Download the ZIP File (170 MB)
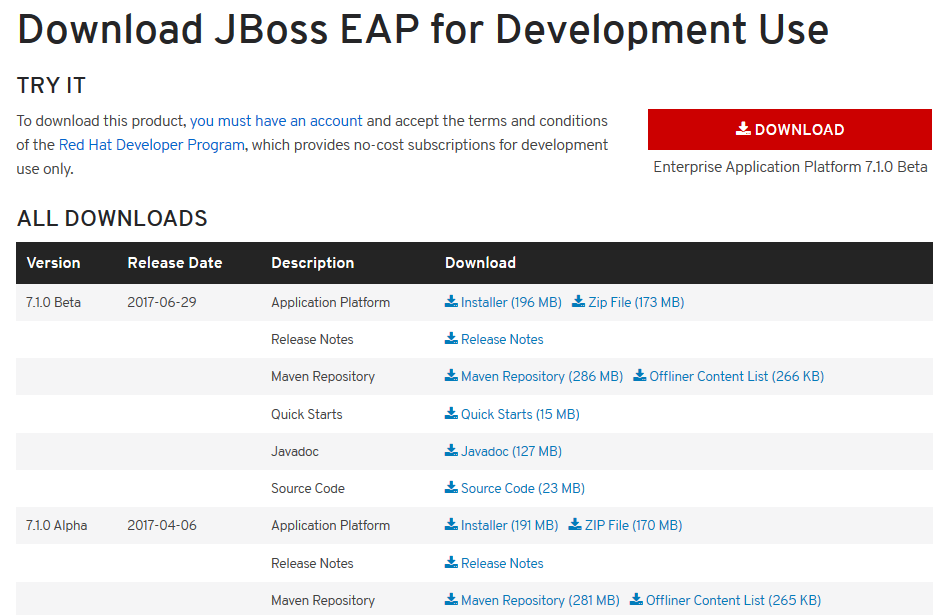Image resolution: width=943 pixels, height=615 pixels. point(625,525)
